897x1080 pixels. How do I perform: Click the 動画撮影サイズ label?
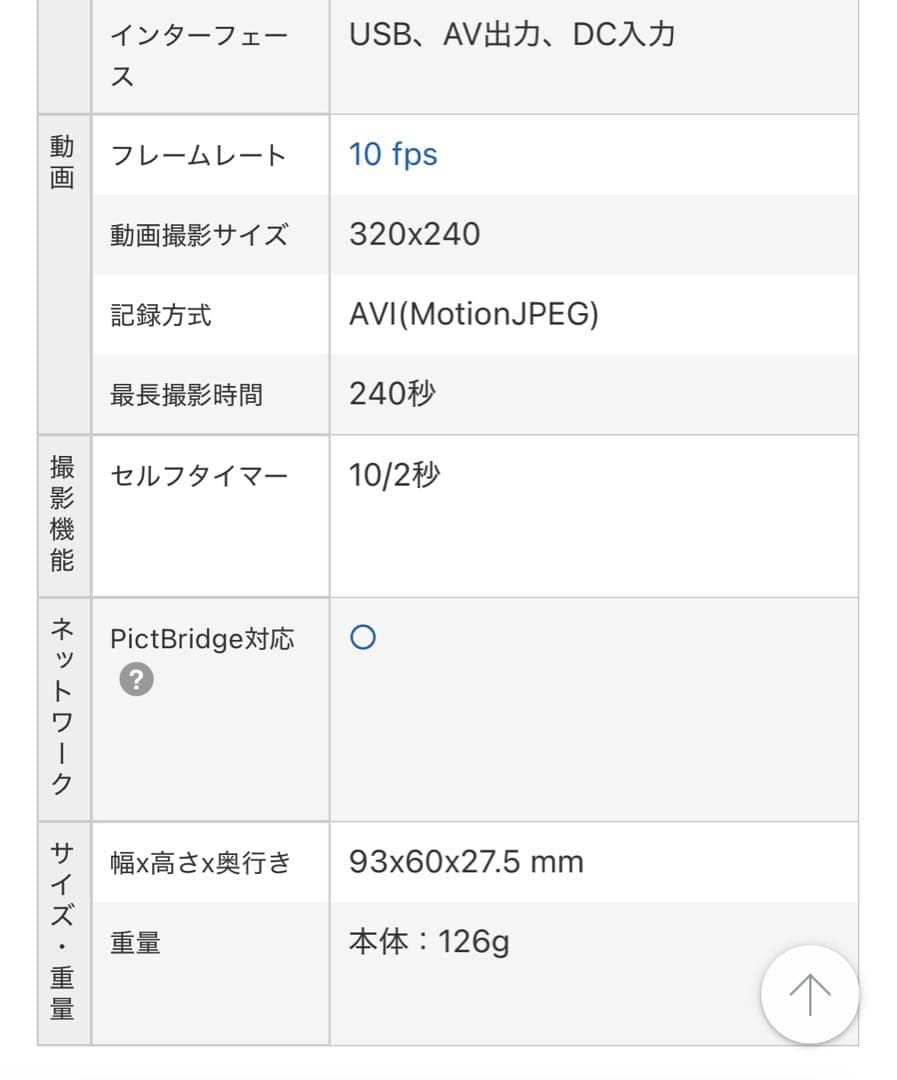pyautogui.click(x=198, y=236)
